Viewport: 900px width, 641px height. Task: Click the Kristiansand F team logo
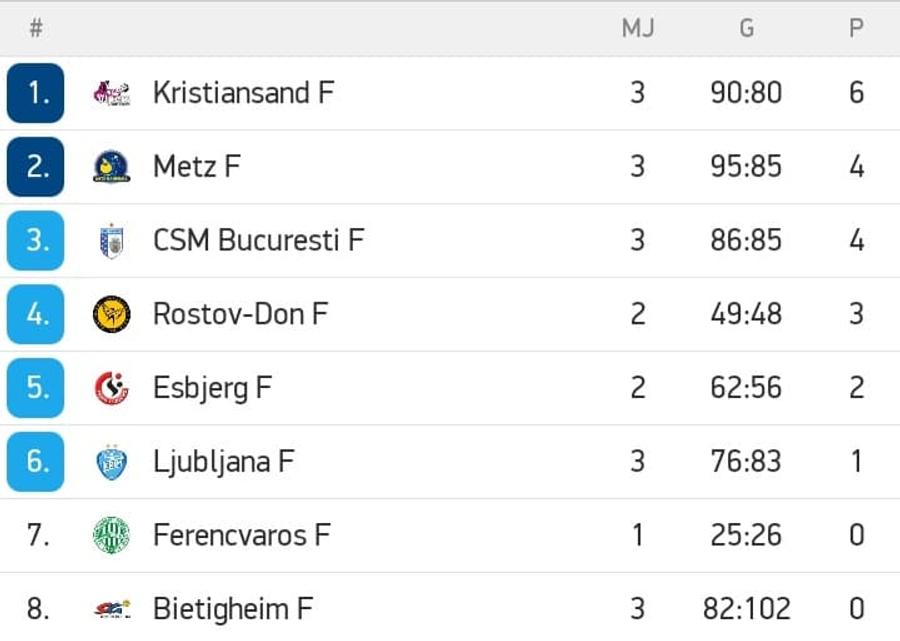(111, 93)
